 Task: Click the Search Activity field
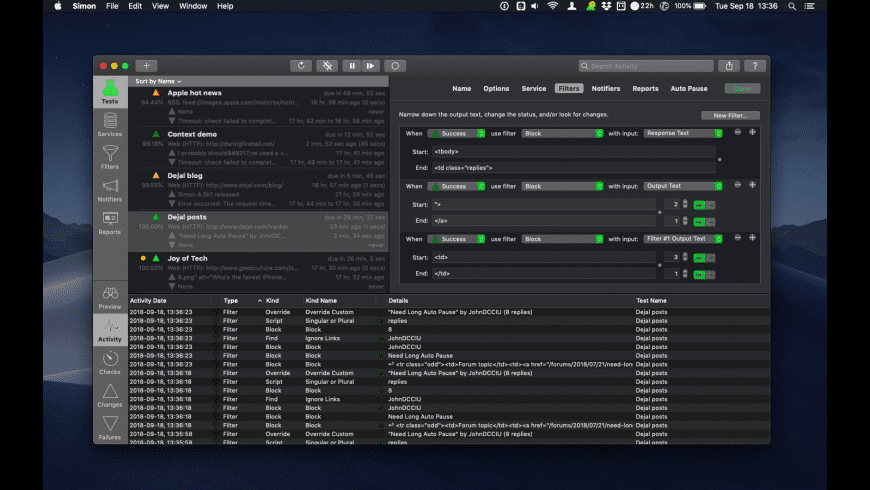[x=646, y=66]
